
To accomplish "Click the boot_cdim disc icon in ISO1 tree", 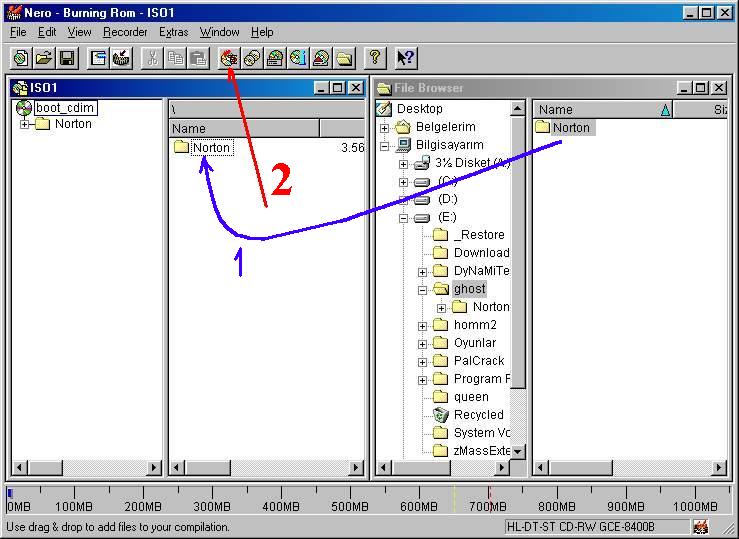I will click(24, 108).
